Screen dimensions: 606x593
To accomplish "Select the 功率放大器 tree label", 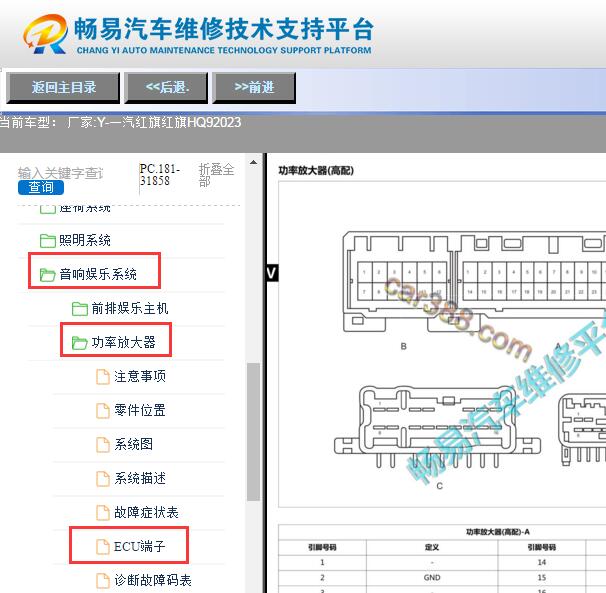I will coord(123,343).
